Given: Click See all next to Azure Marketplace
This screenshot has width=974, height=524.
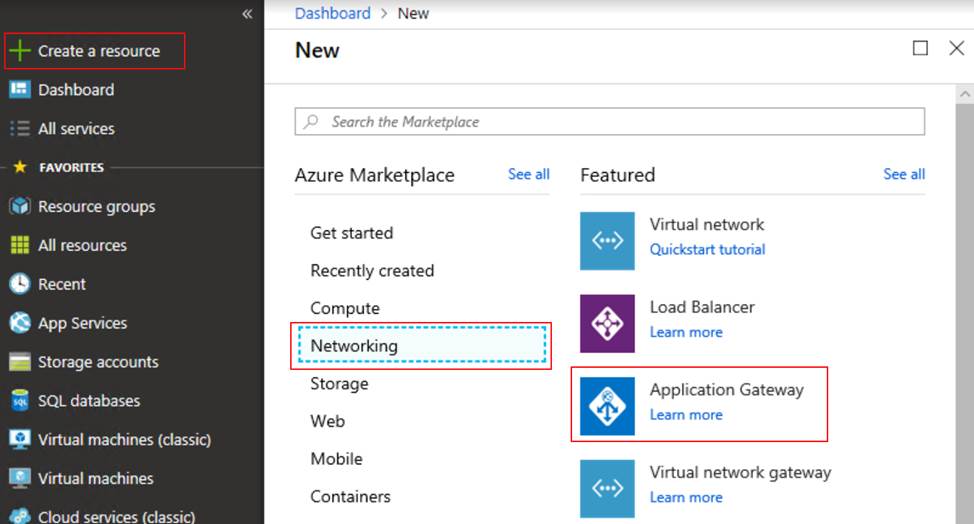Looking at the screenshot, I should click(x=529, y=174).
